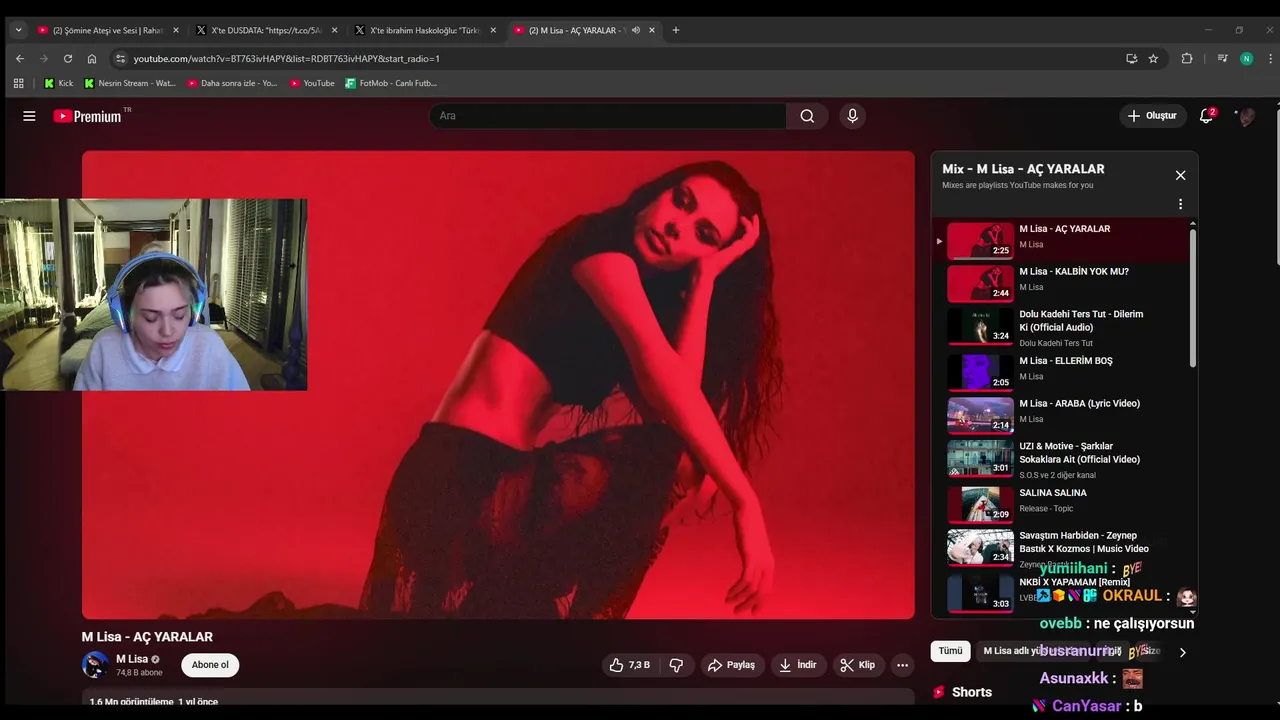Click the URL address bar
This screenshot has width=1280, height=720.
tap(620, 59)
